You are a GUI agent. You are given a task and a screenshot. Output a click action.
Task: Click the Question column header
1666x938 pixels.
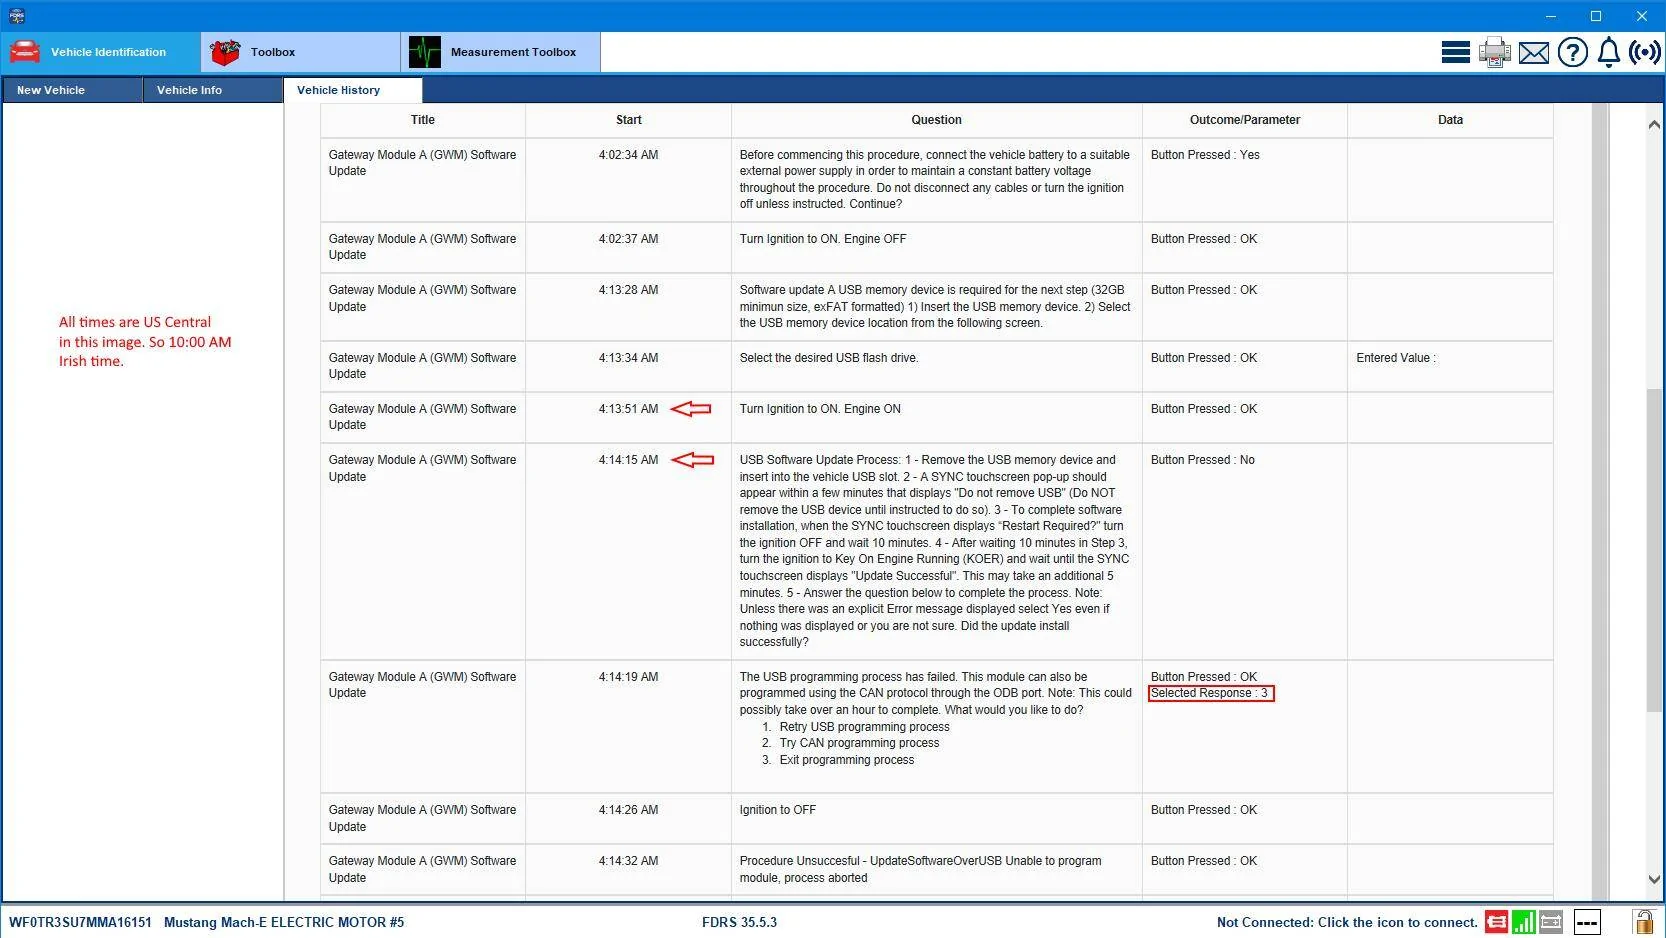[937, 120]
